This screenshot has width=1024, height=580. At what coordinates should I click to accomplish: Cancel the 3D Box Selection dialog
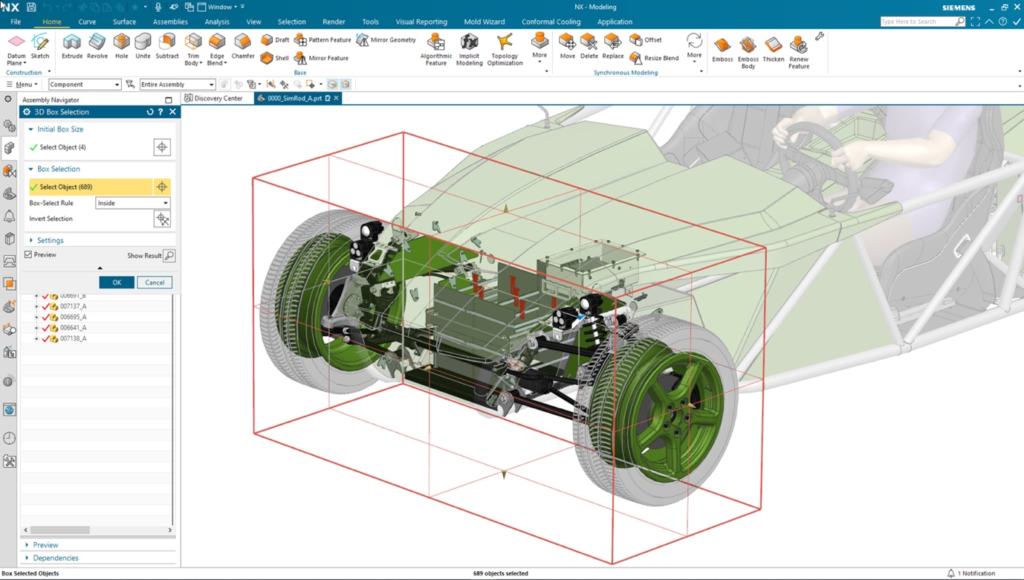[155, 283]
